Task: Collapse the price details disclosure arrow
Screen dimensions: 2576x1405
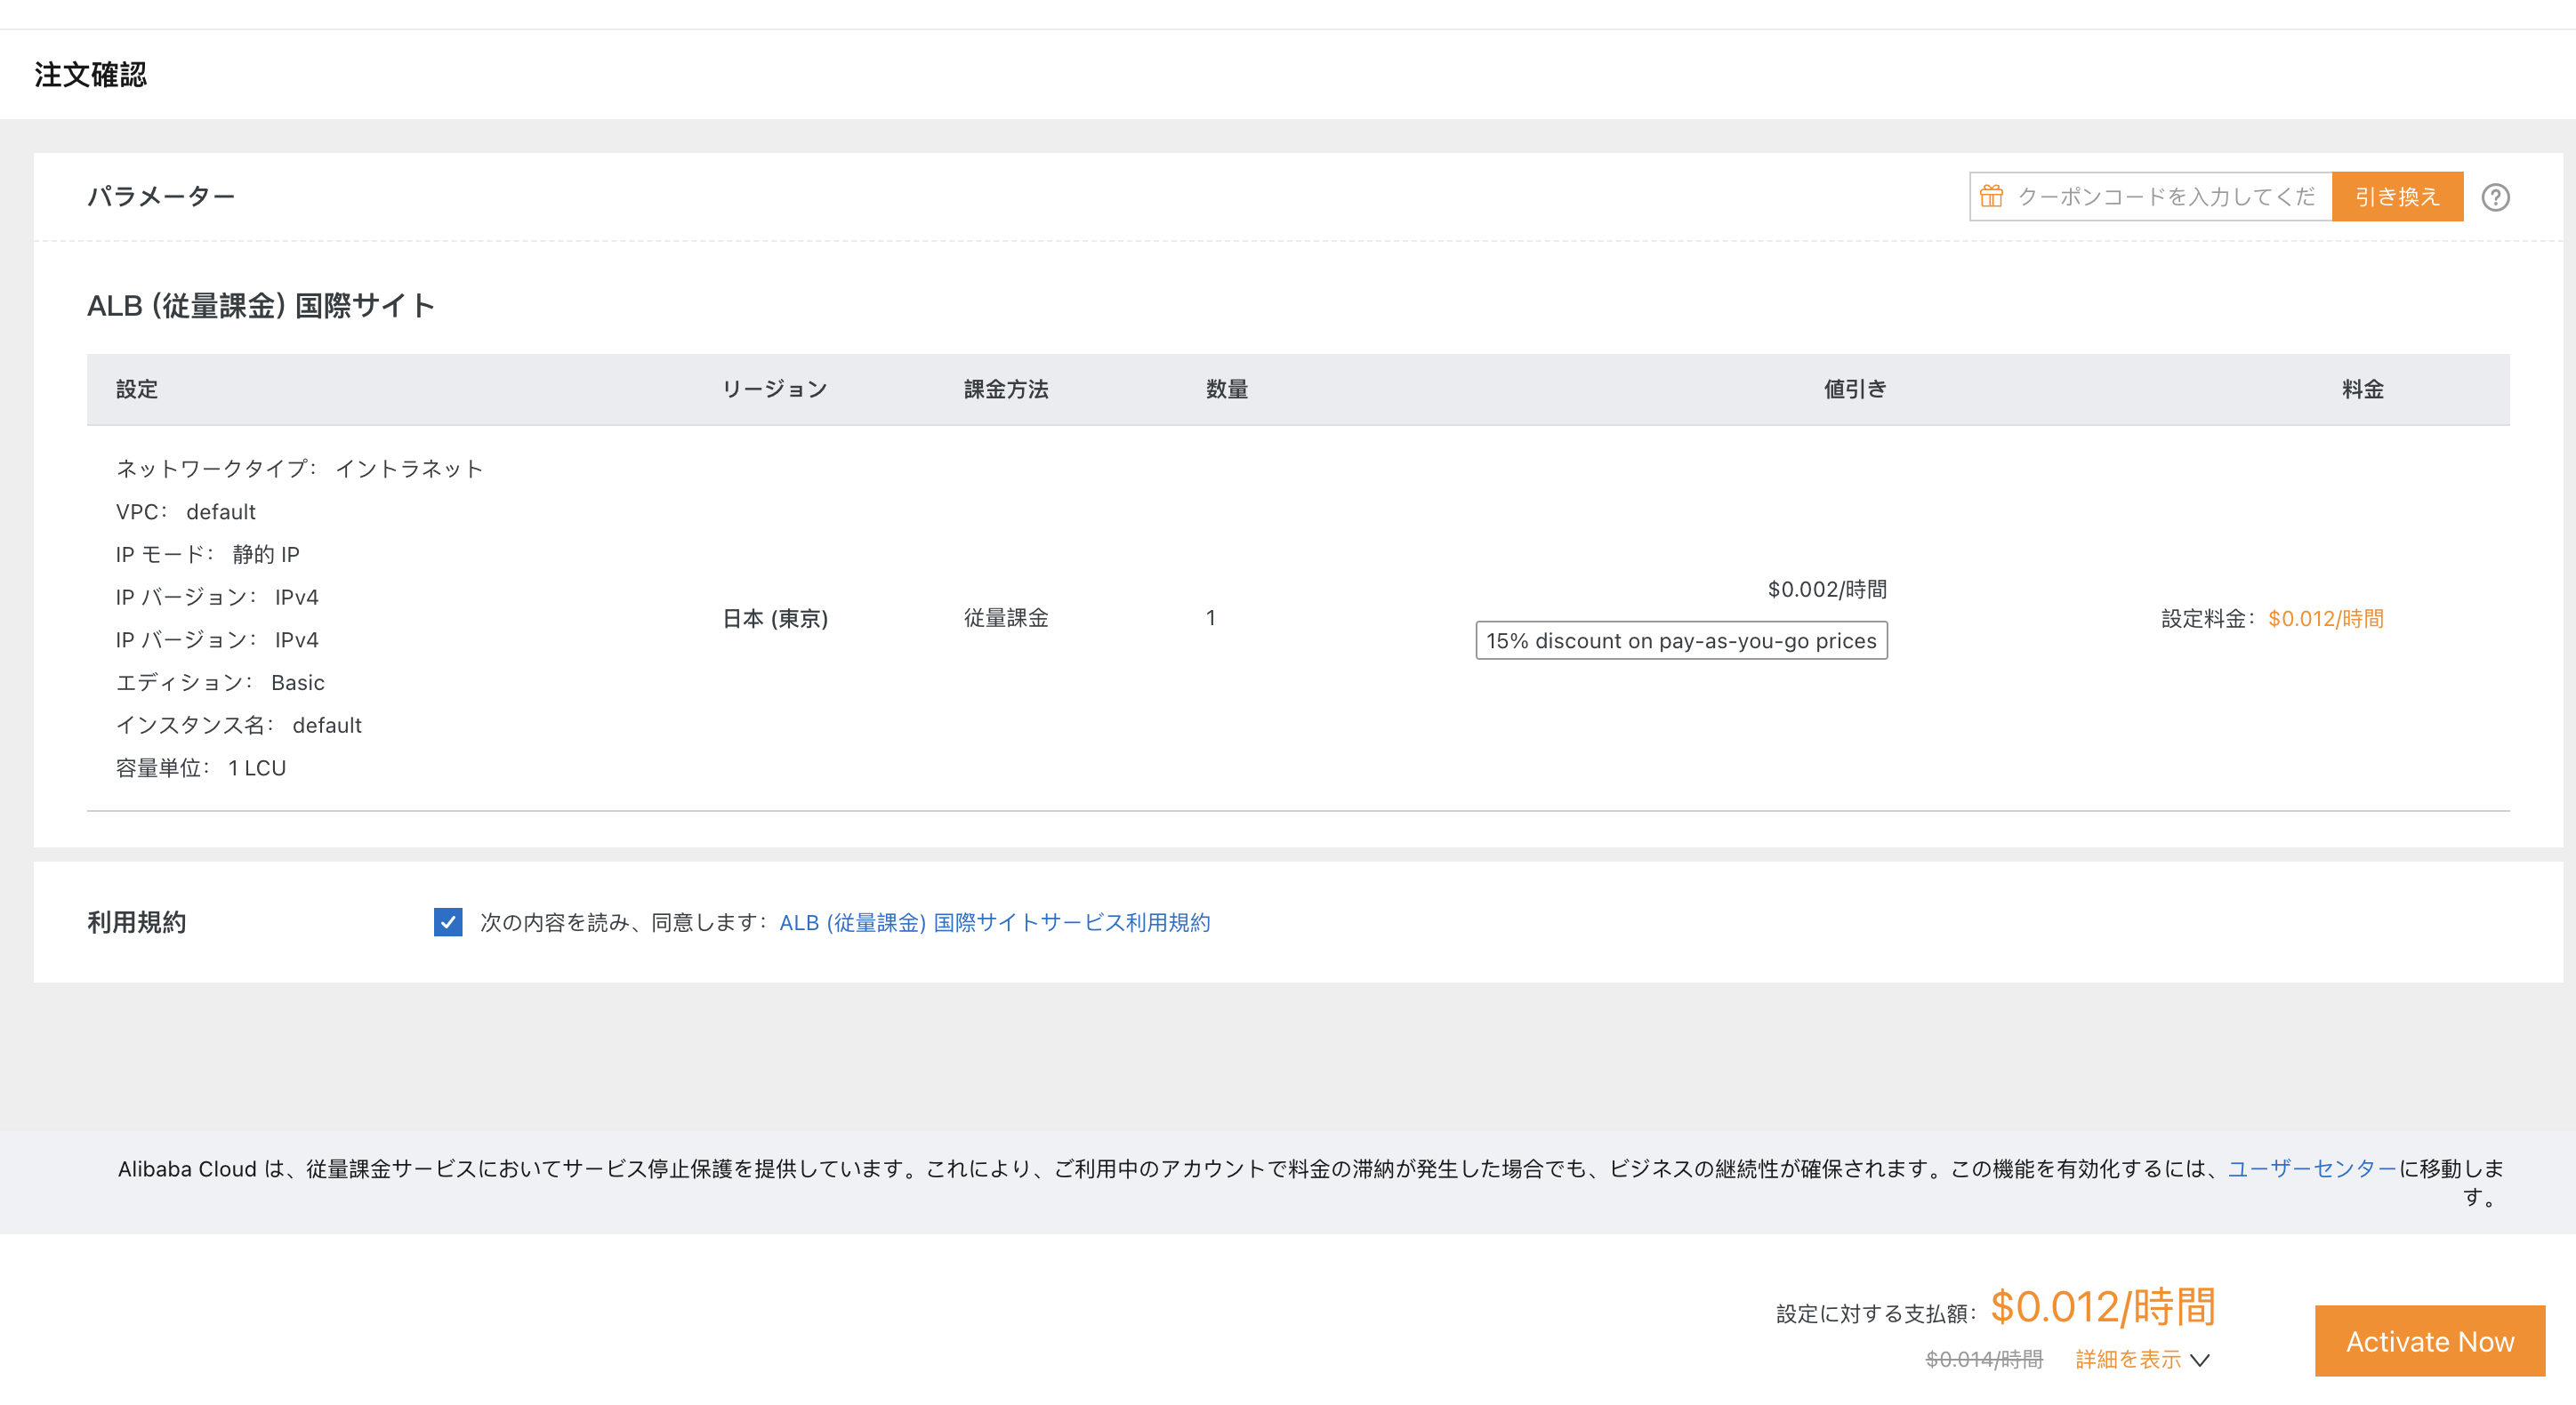Action: pos(2199,1360)
